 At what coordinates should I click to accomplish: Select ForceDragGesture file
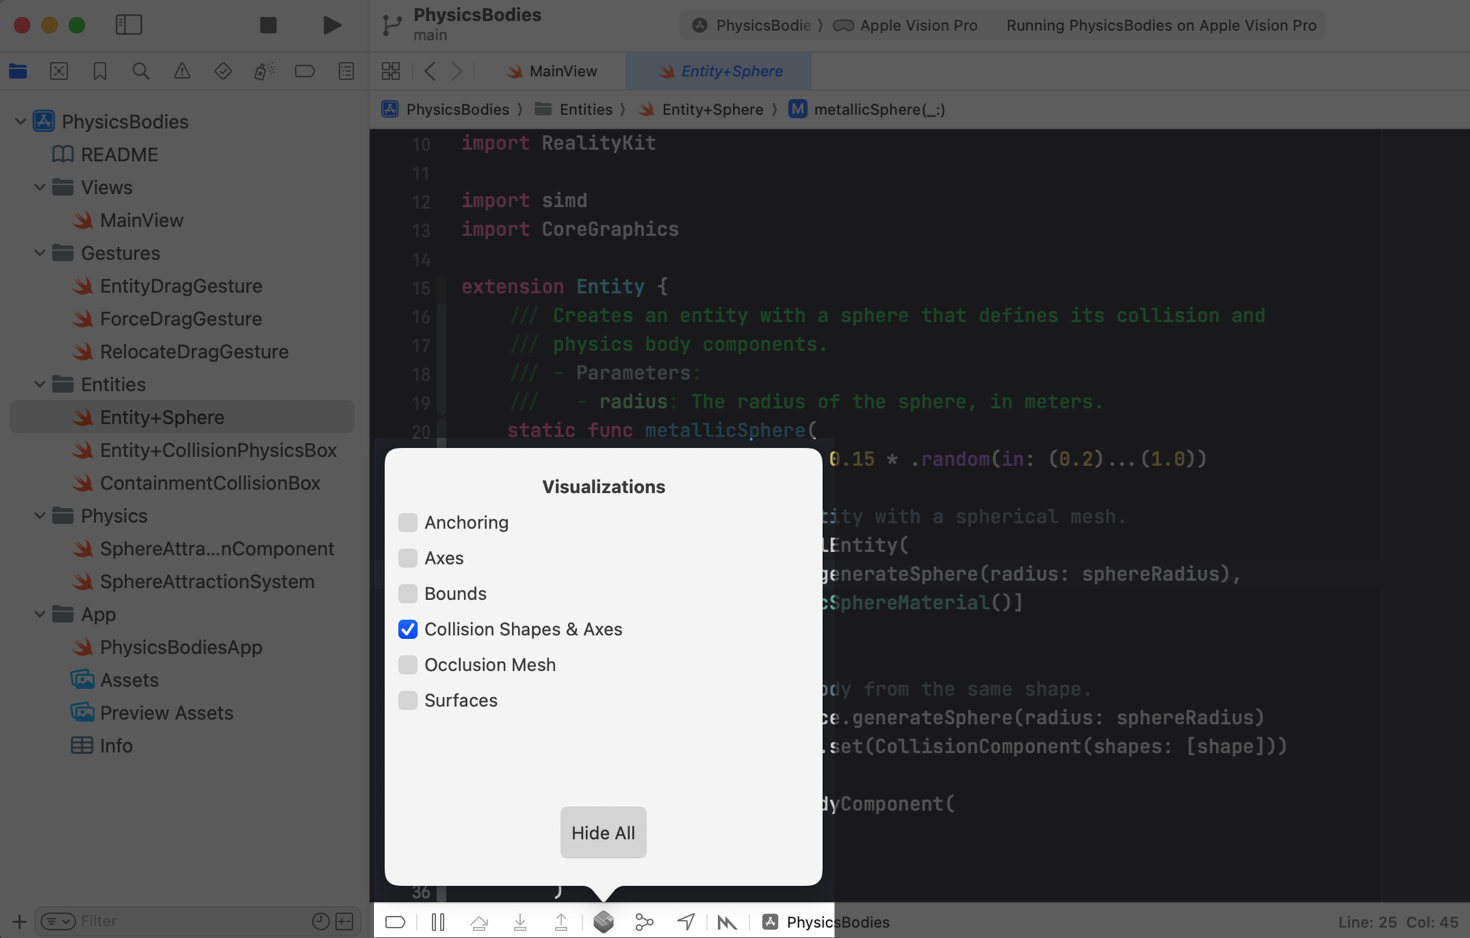[x=180, y=319]
